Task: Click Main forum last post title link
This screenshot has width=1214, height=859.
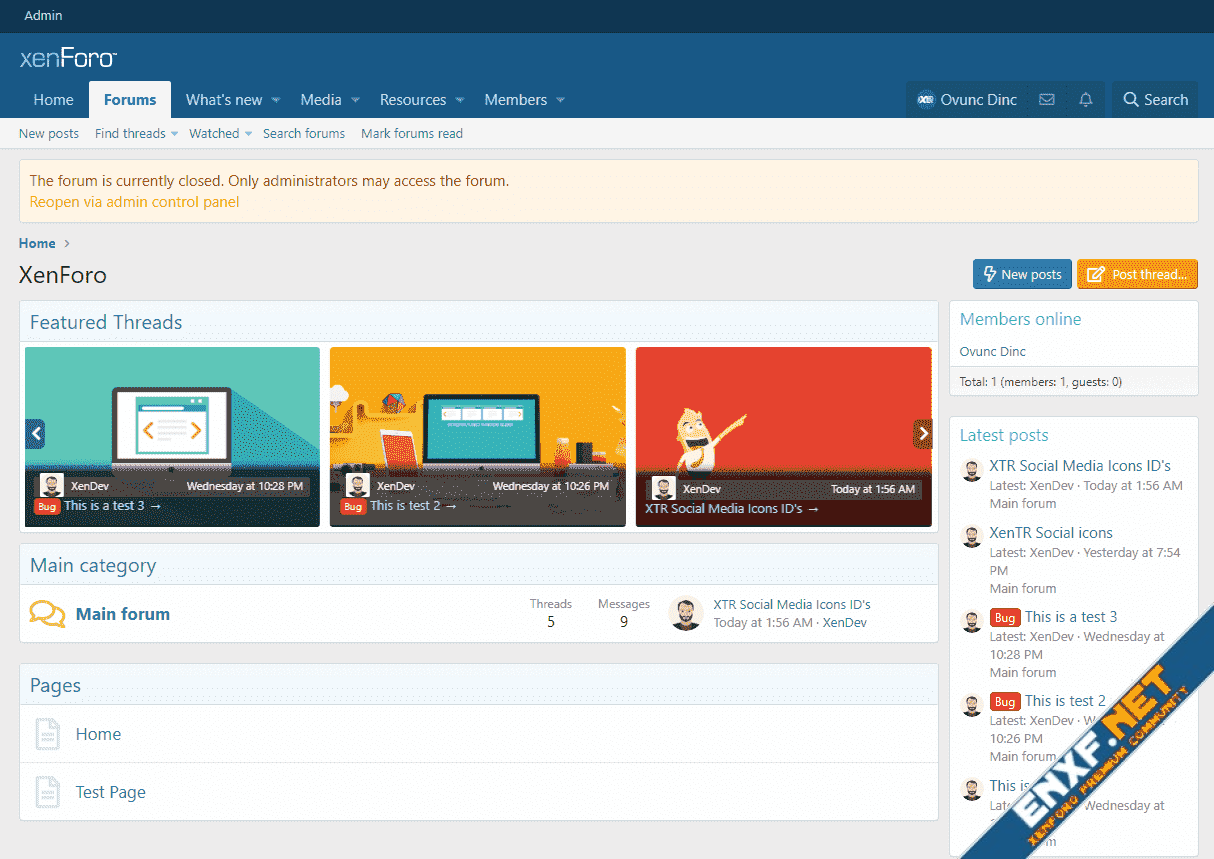Action: (x=792, y=604)
